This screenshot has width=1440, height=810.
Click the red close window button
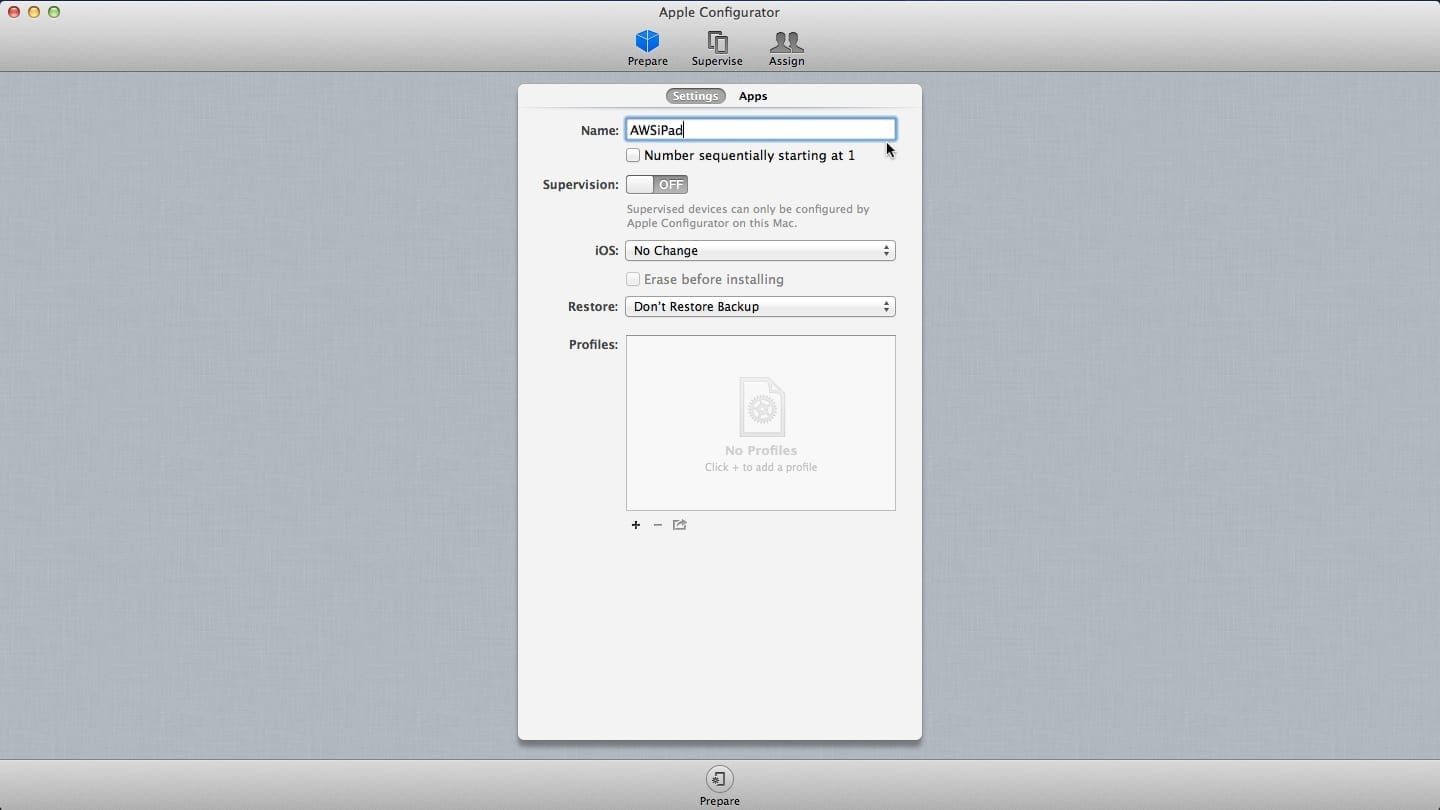click(x=14, y=12)
